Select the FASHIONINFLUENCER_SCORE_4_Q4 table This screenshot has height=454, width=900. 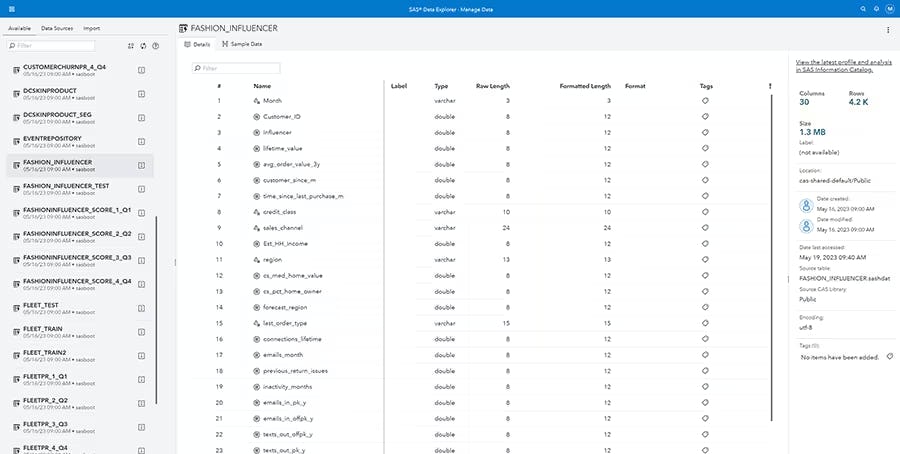[80, 284]
